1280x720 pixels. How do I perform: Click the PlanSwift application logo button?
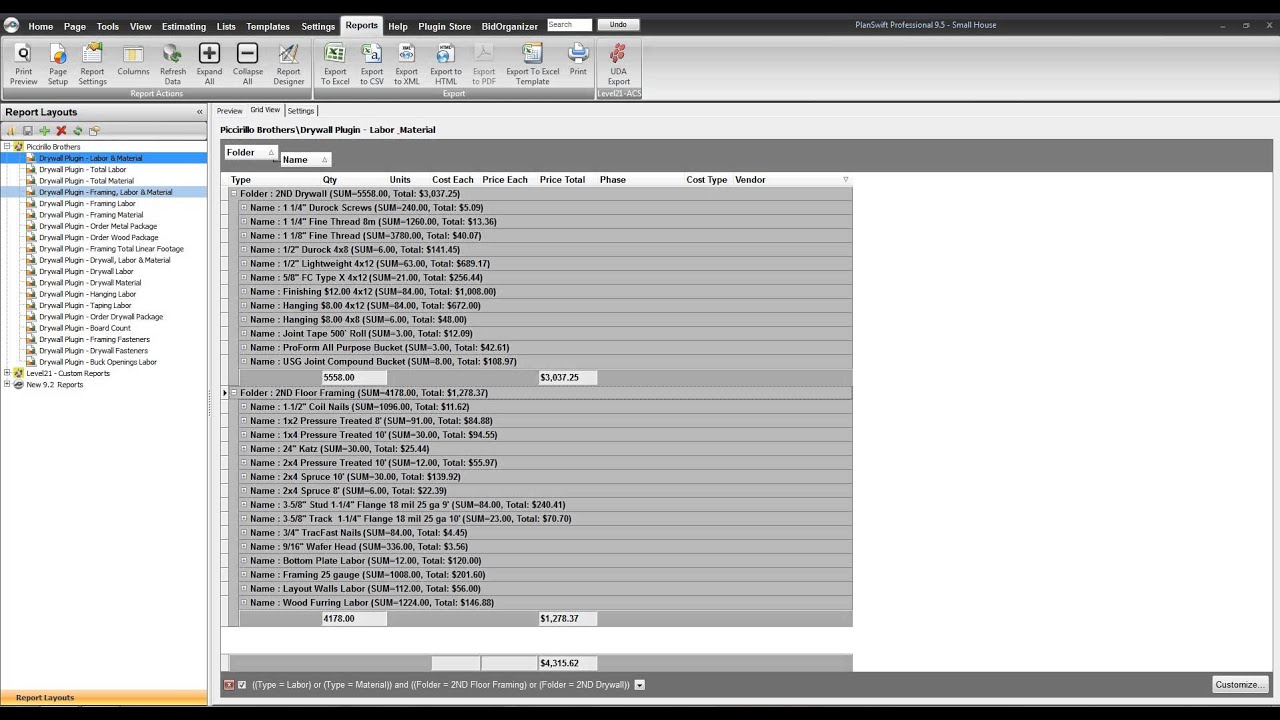click(11, 25)
